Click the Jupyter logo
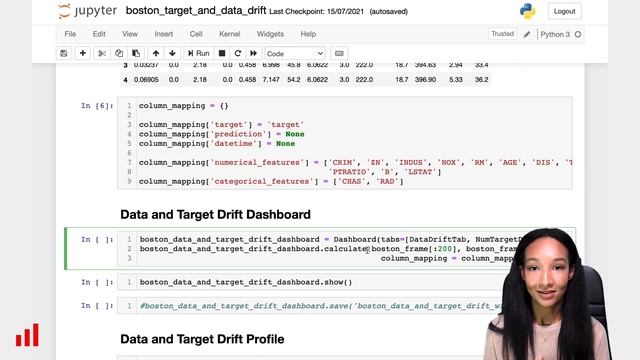The width and height of the screenshot is (640, 360). point(87,11)
